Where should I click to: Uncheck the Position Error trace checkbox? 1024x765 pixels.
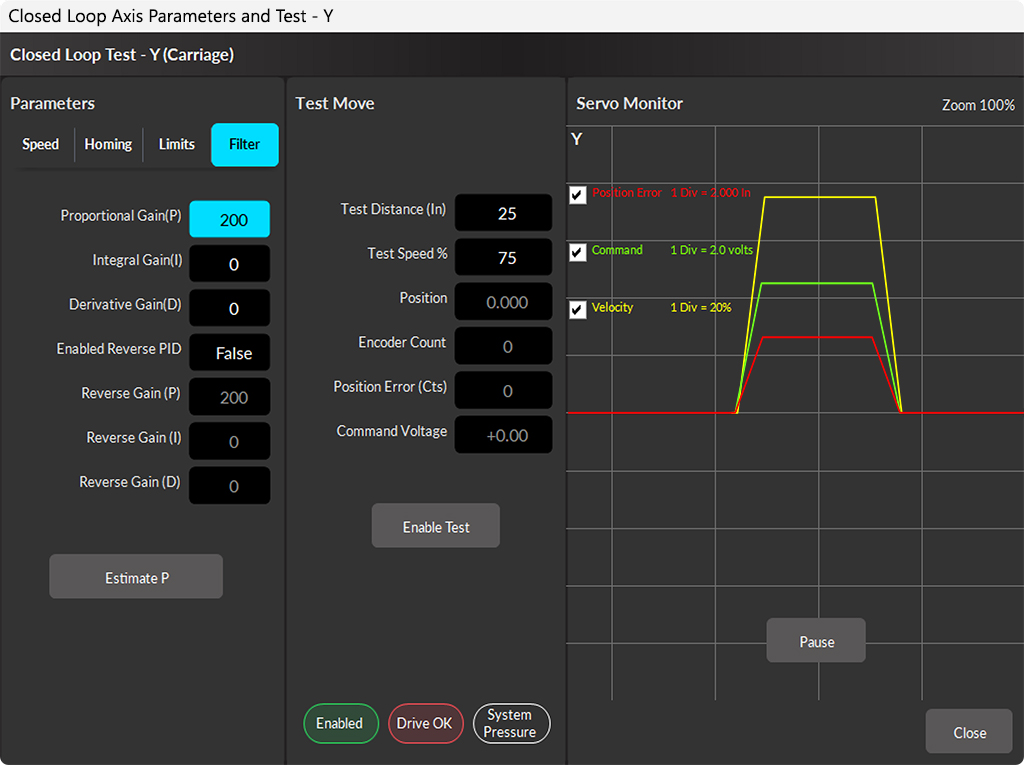click(578, 195)
